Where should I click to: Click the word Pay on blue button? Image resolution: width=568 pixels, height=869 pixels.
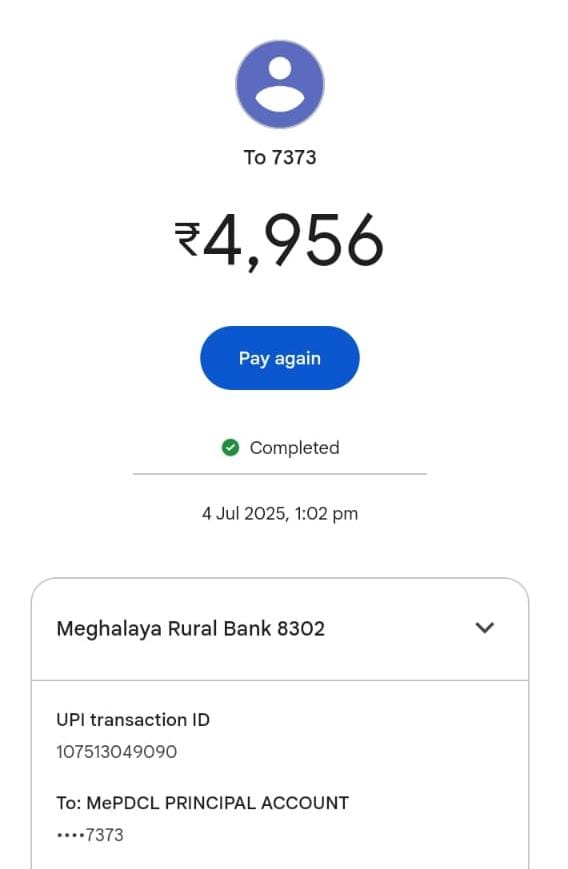coord(254,359)
